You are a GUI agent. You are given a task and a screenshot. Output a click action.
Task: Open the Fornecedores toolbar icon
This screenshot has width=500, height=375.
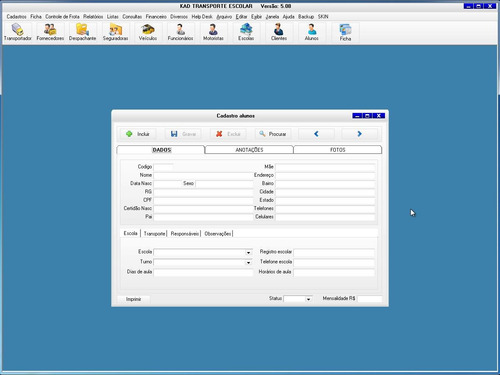pyautogui.click(x=50, y=32)
